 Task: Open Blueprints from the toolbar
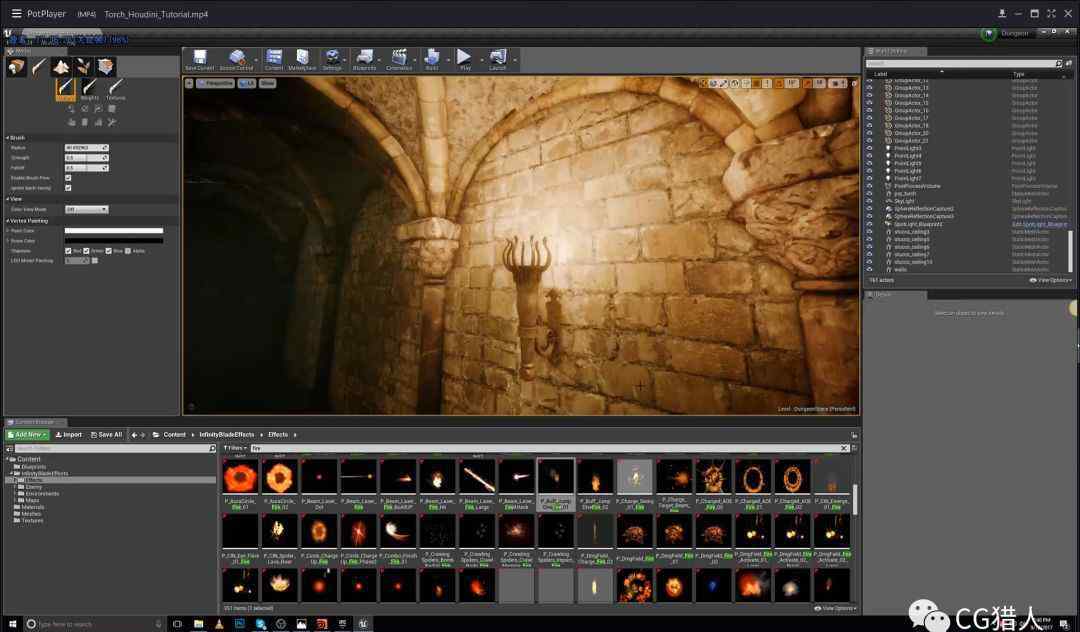click(x=364, y=60)
